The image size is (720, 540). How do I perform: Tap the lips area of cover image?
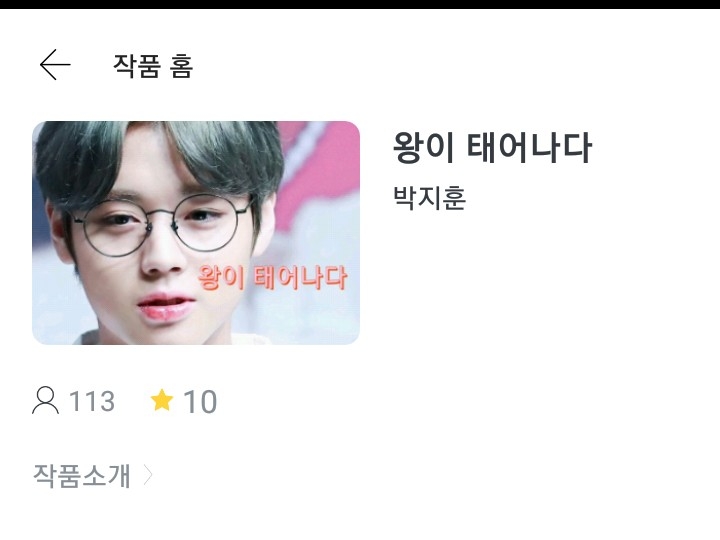click(x=166, y=306)
